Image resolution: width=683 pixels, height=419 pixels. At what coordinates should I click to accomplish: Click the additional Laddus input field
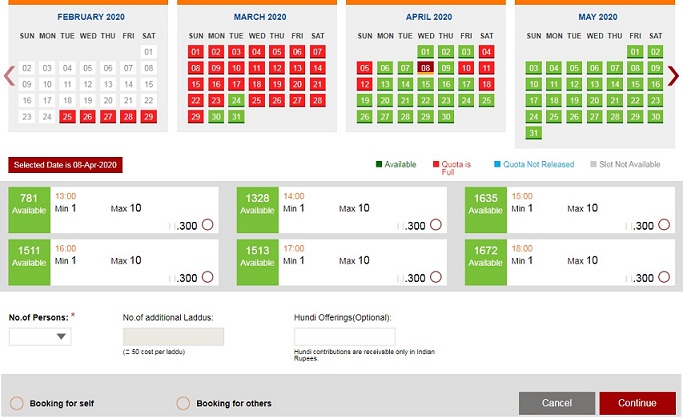(173, 337)
